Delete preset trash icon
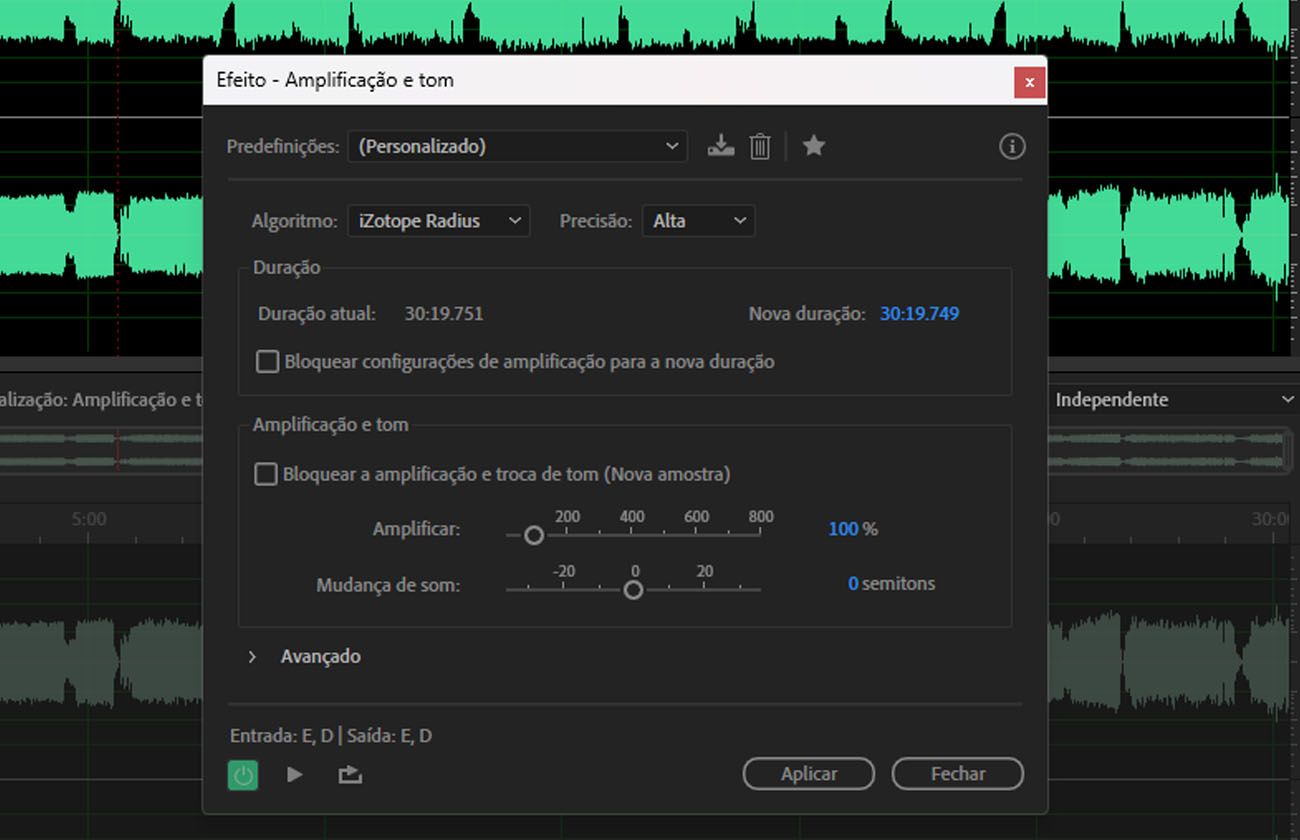 (760, 146)
